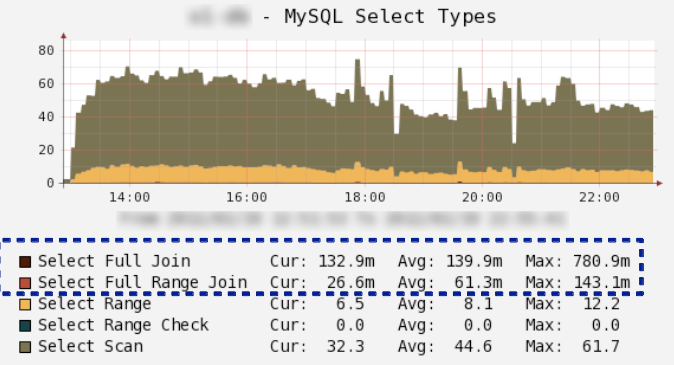Click the Select Full Join color swatch

25,262
